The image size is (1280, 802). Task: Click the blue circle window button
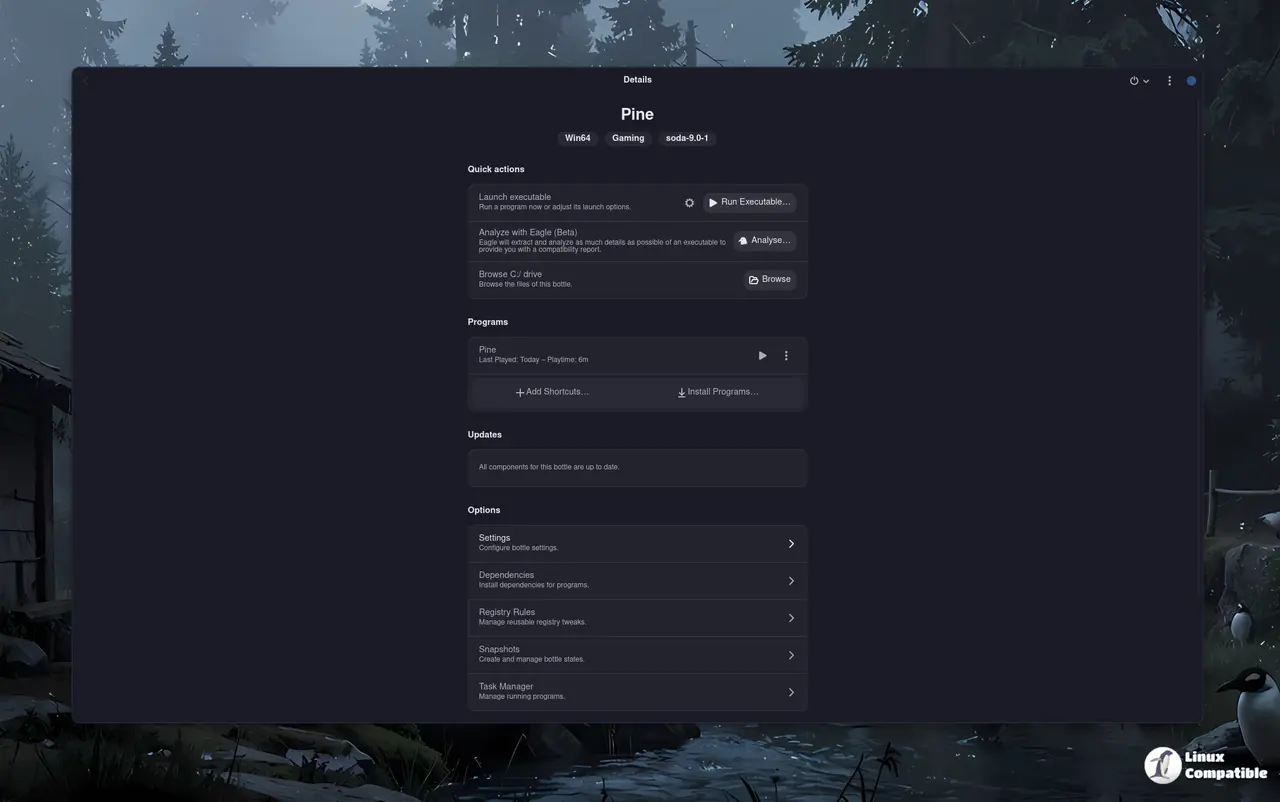tap(1191, 81)
